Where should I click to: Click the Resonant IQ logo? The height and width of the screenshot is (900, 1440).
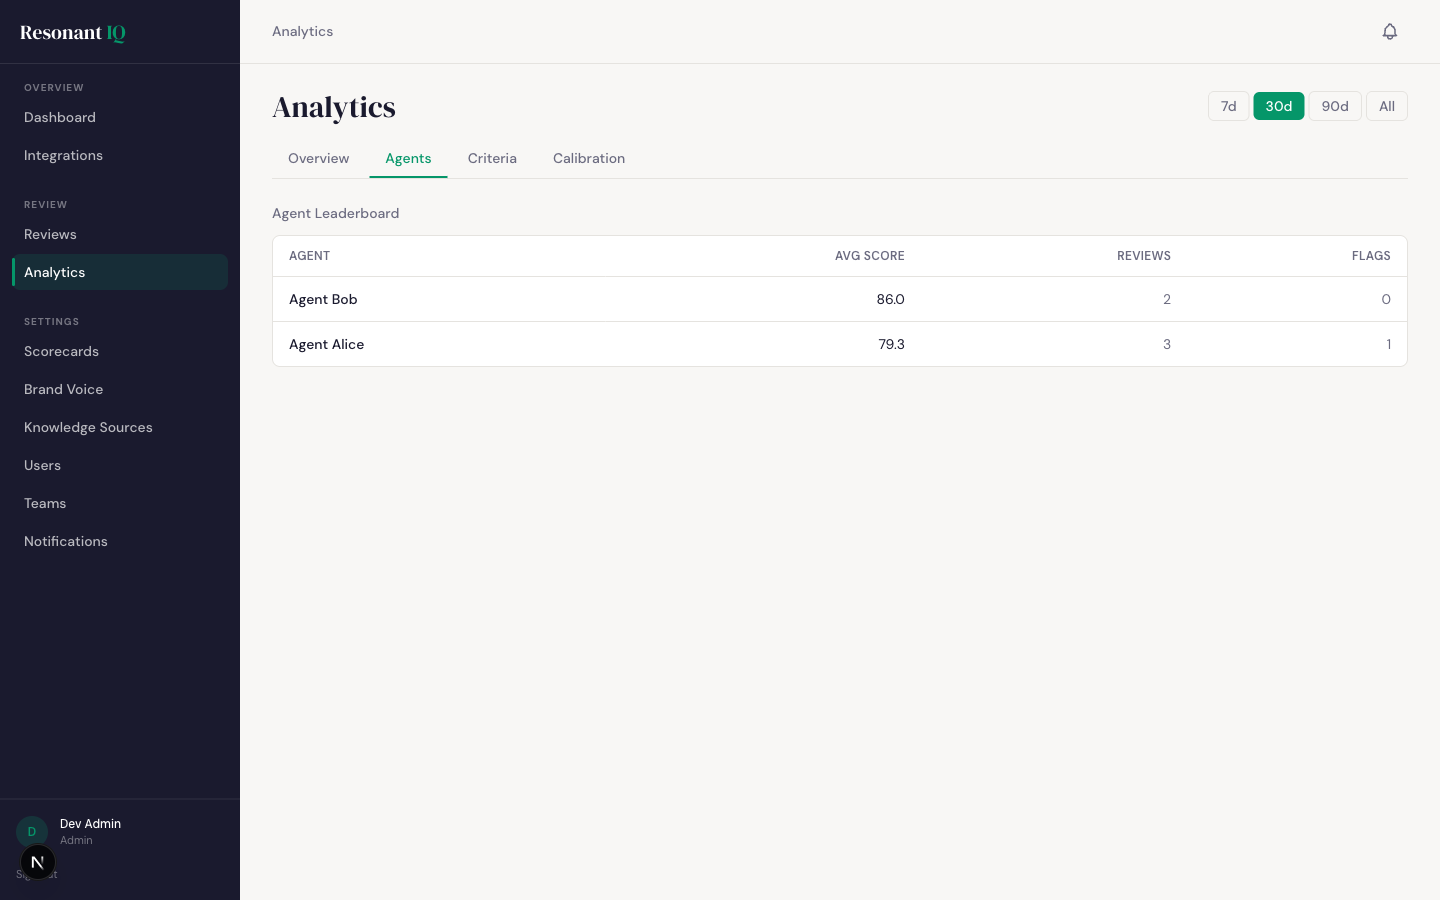click(x=73, y=33)
